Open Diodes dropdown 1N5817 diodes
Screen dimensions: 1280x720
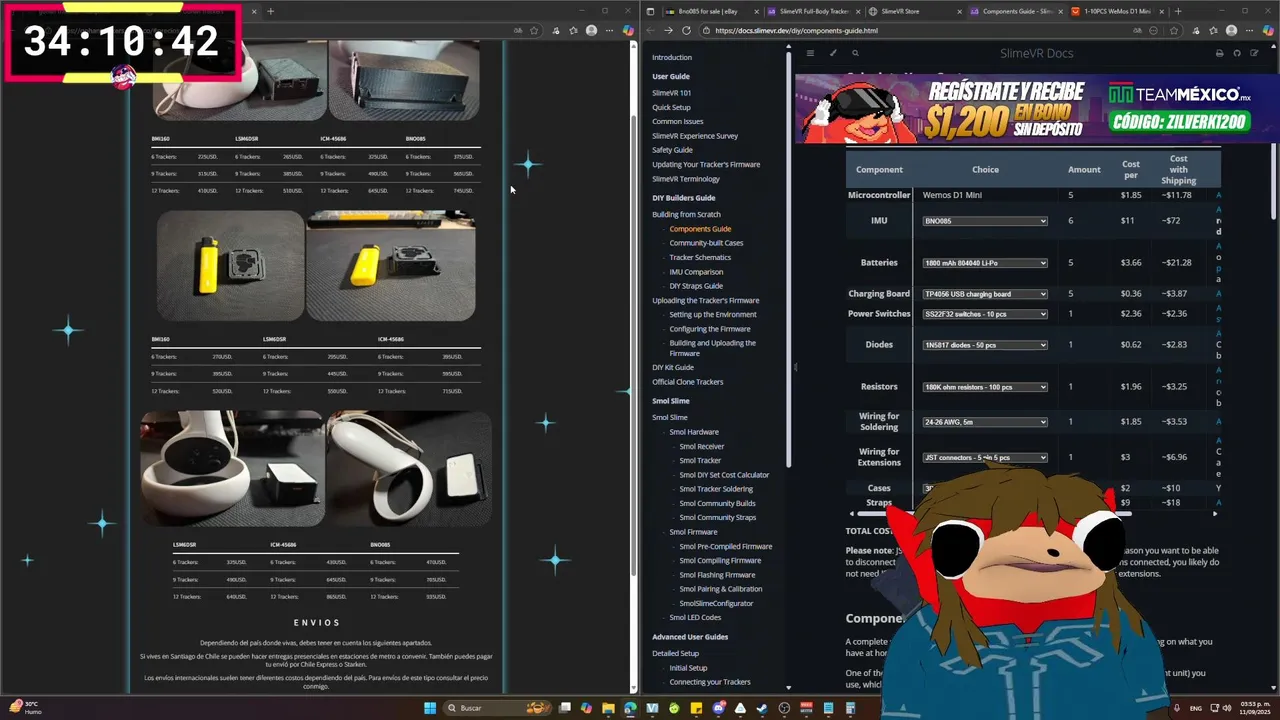point(985,345)
